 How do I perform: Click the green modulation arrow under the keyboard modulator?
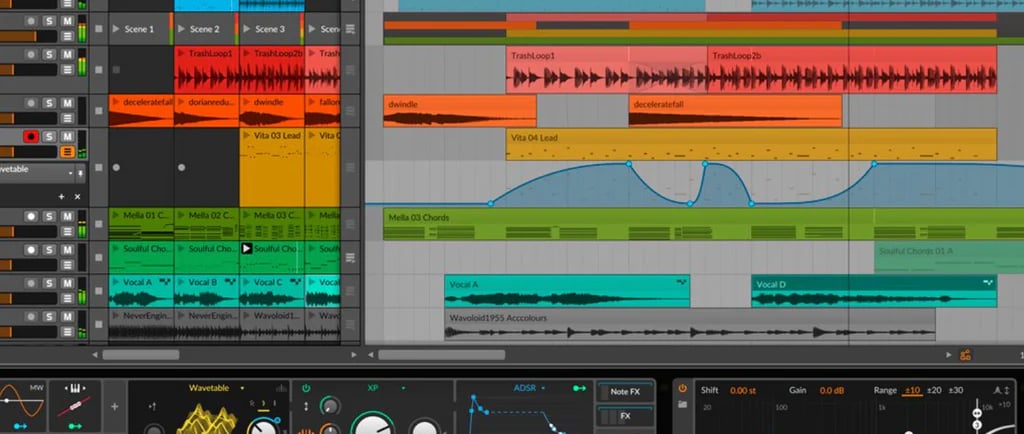point(75,426)
